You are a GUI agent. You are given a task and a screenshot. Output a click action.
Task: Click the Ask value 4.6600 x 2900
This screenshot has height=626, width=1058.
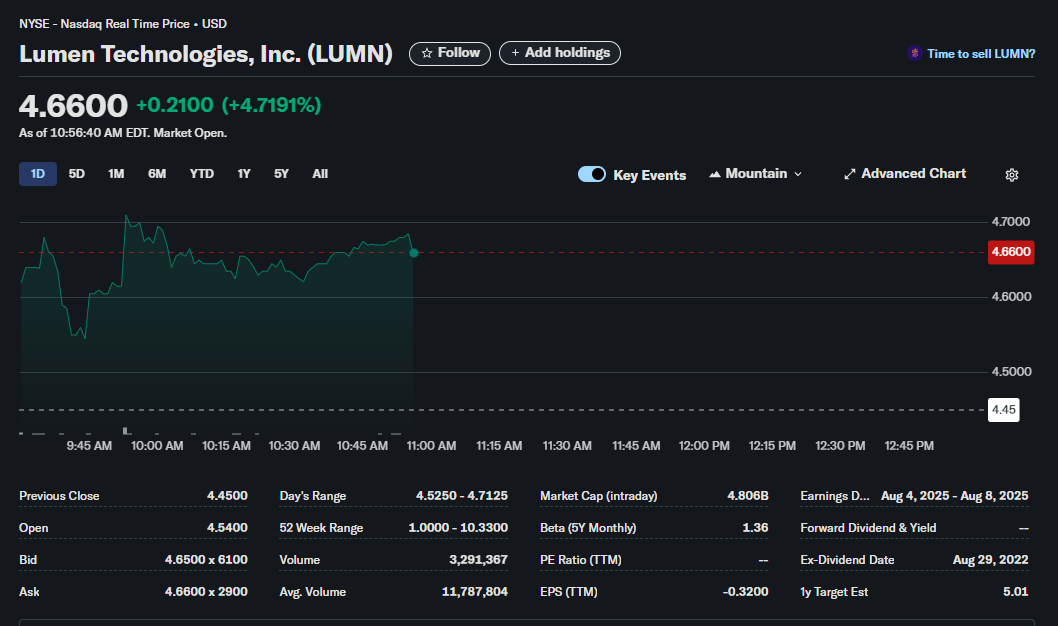[x=206, y=592]
